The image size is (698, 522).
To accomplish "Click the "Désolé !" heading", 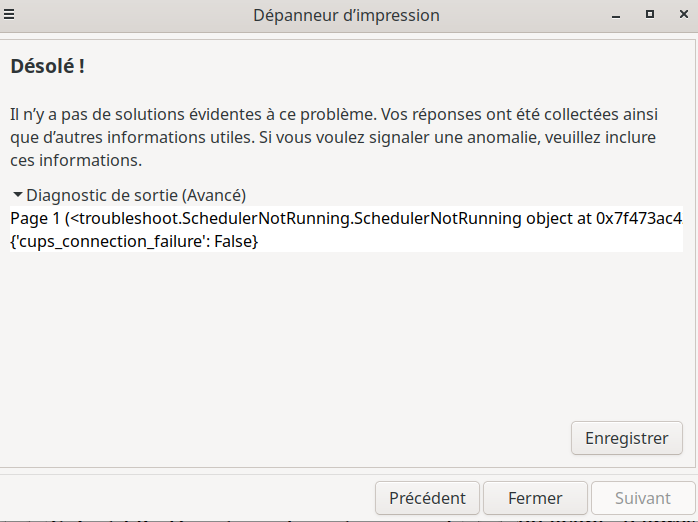I will point(47,67).
